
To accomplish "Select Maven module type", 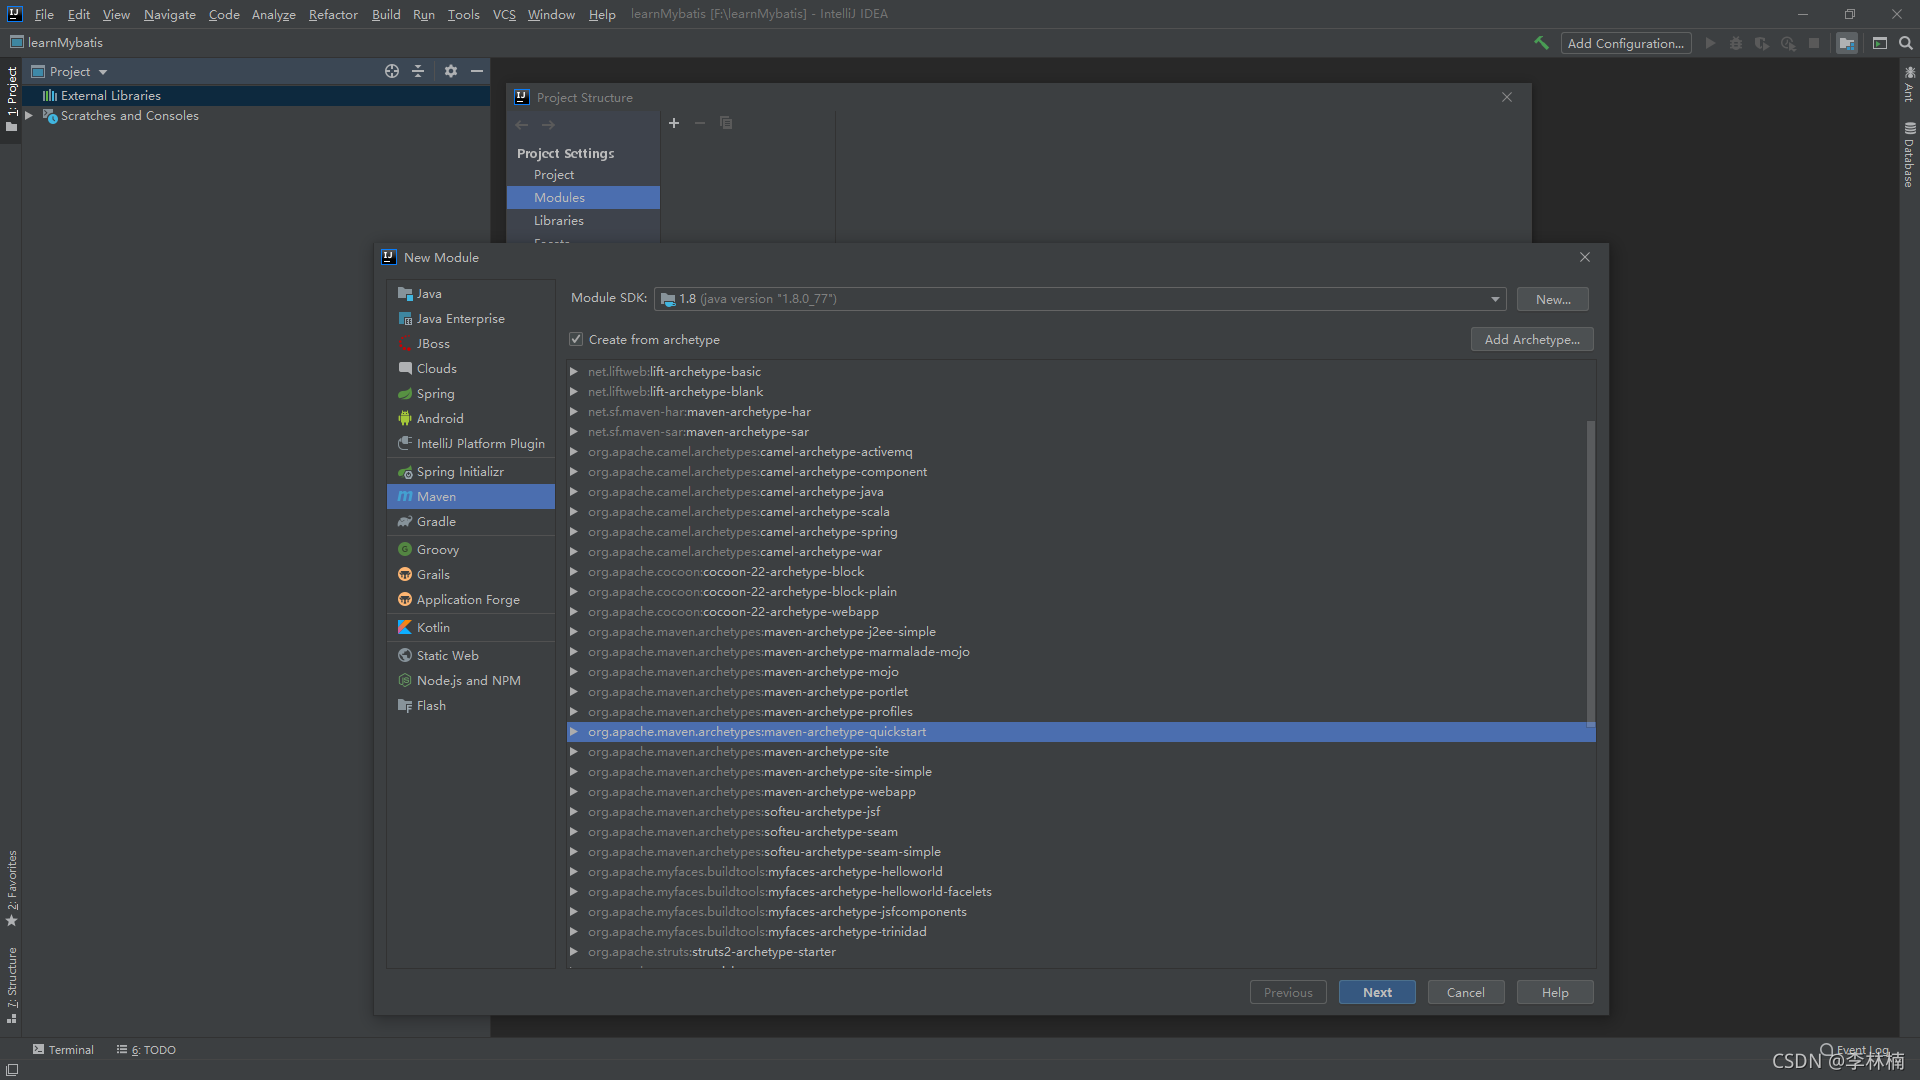I will (471, 496).
